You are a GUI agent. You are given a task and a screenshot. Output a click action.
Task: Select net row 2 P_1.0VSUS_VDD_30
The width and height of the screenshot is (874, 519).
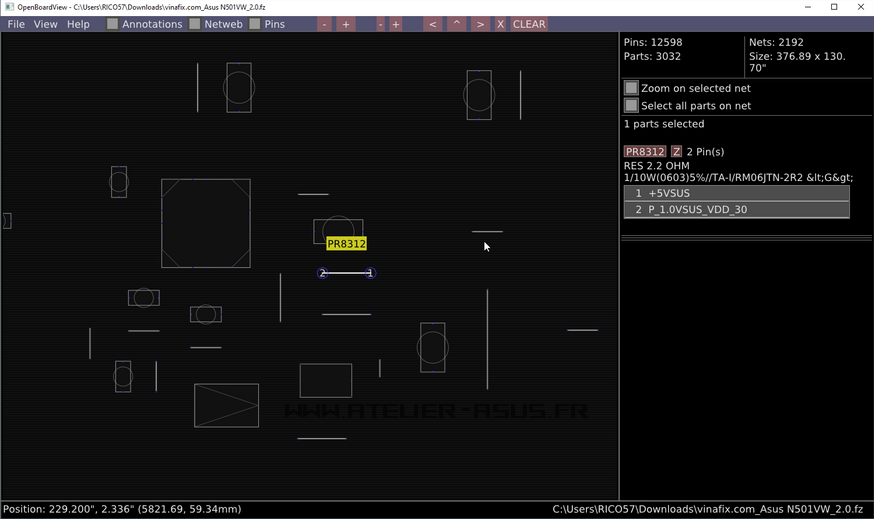pos(736,210)
